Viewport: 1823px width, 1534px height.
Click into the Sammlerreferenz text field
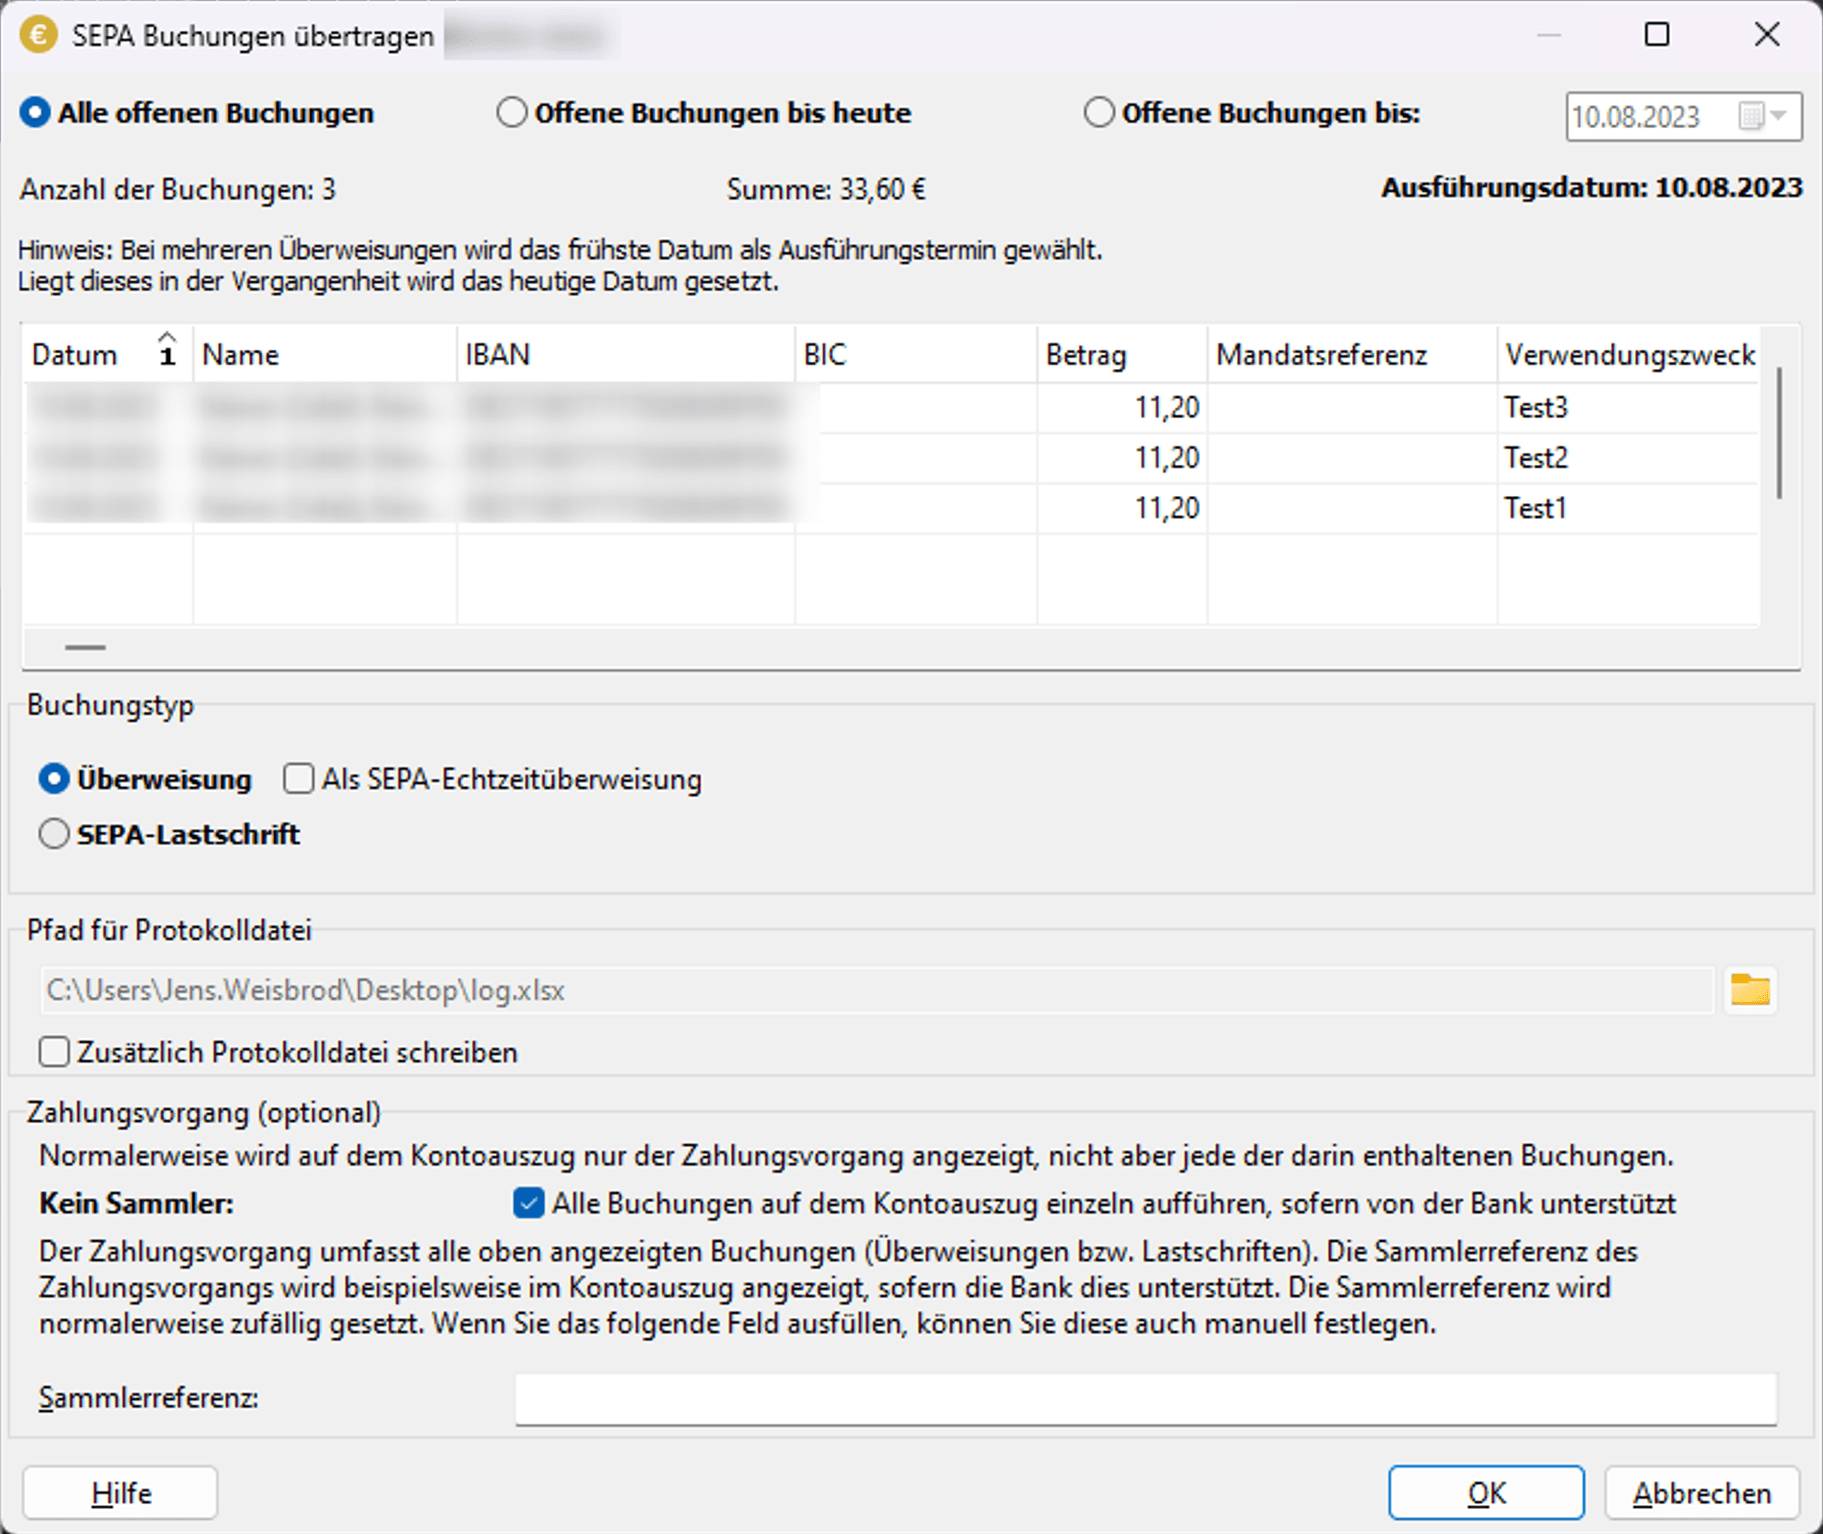[x=1145, y=1398]
